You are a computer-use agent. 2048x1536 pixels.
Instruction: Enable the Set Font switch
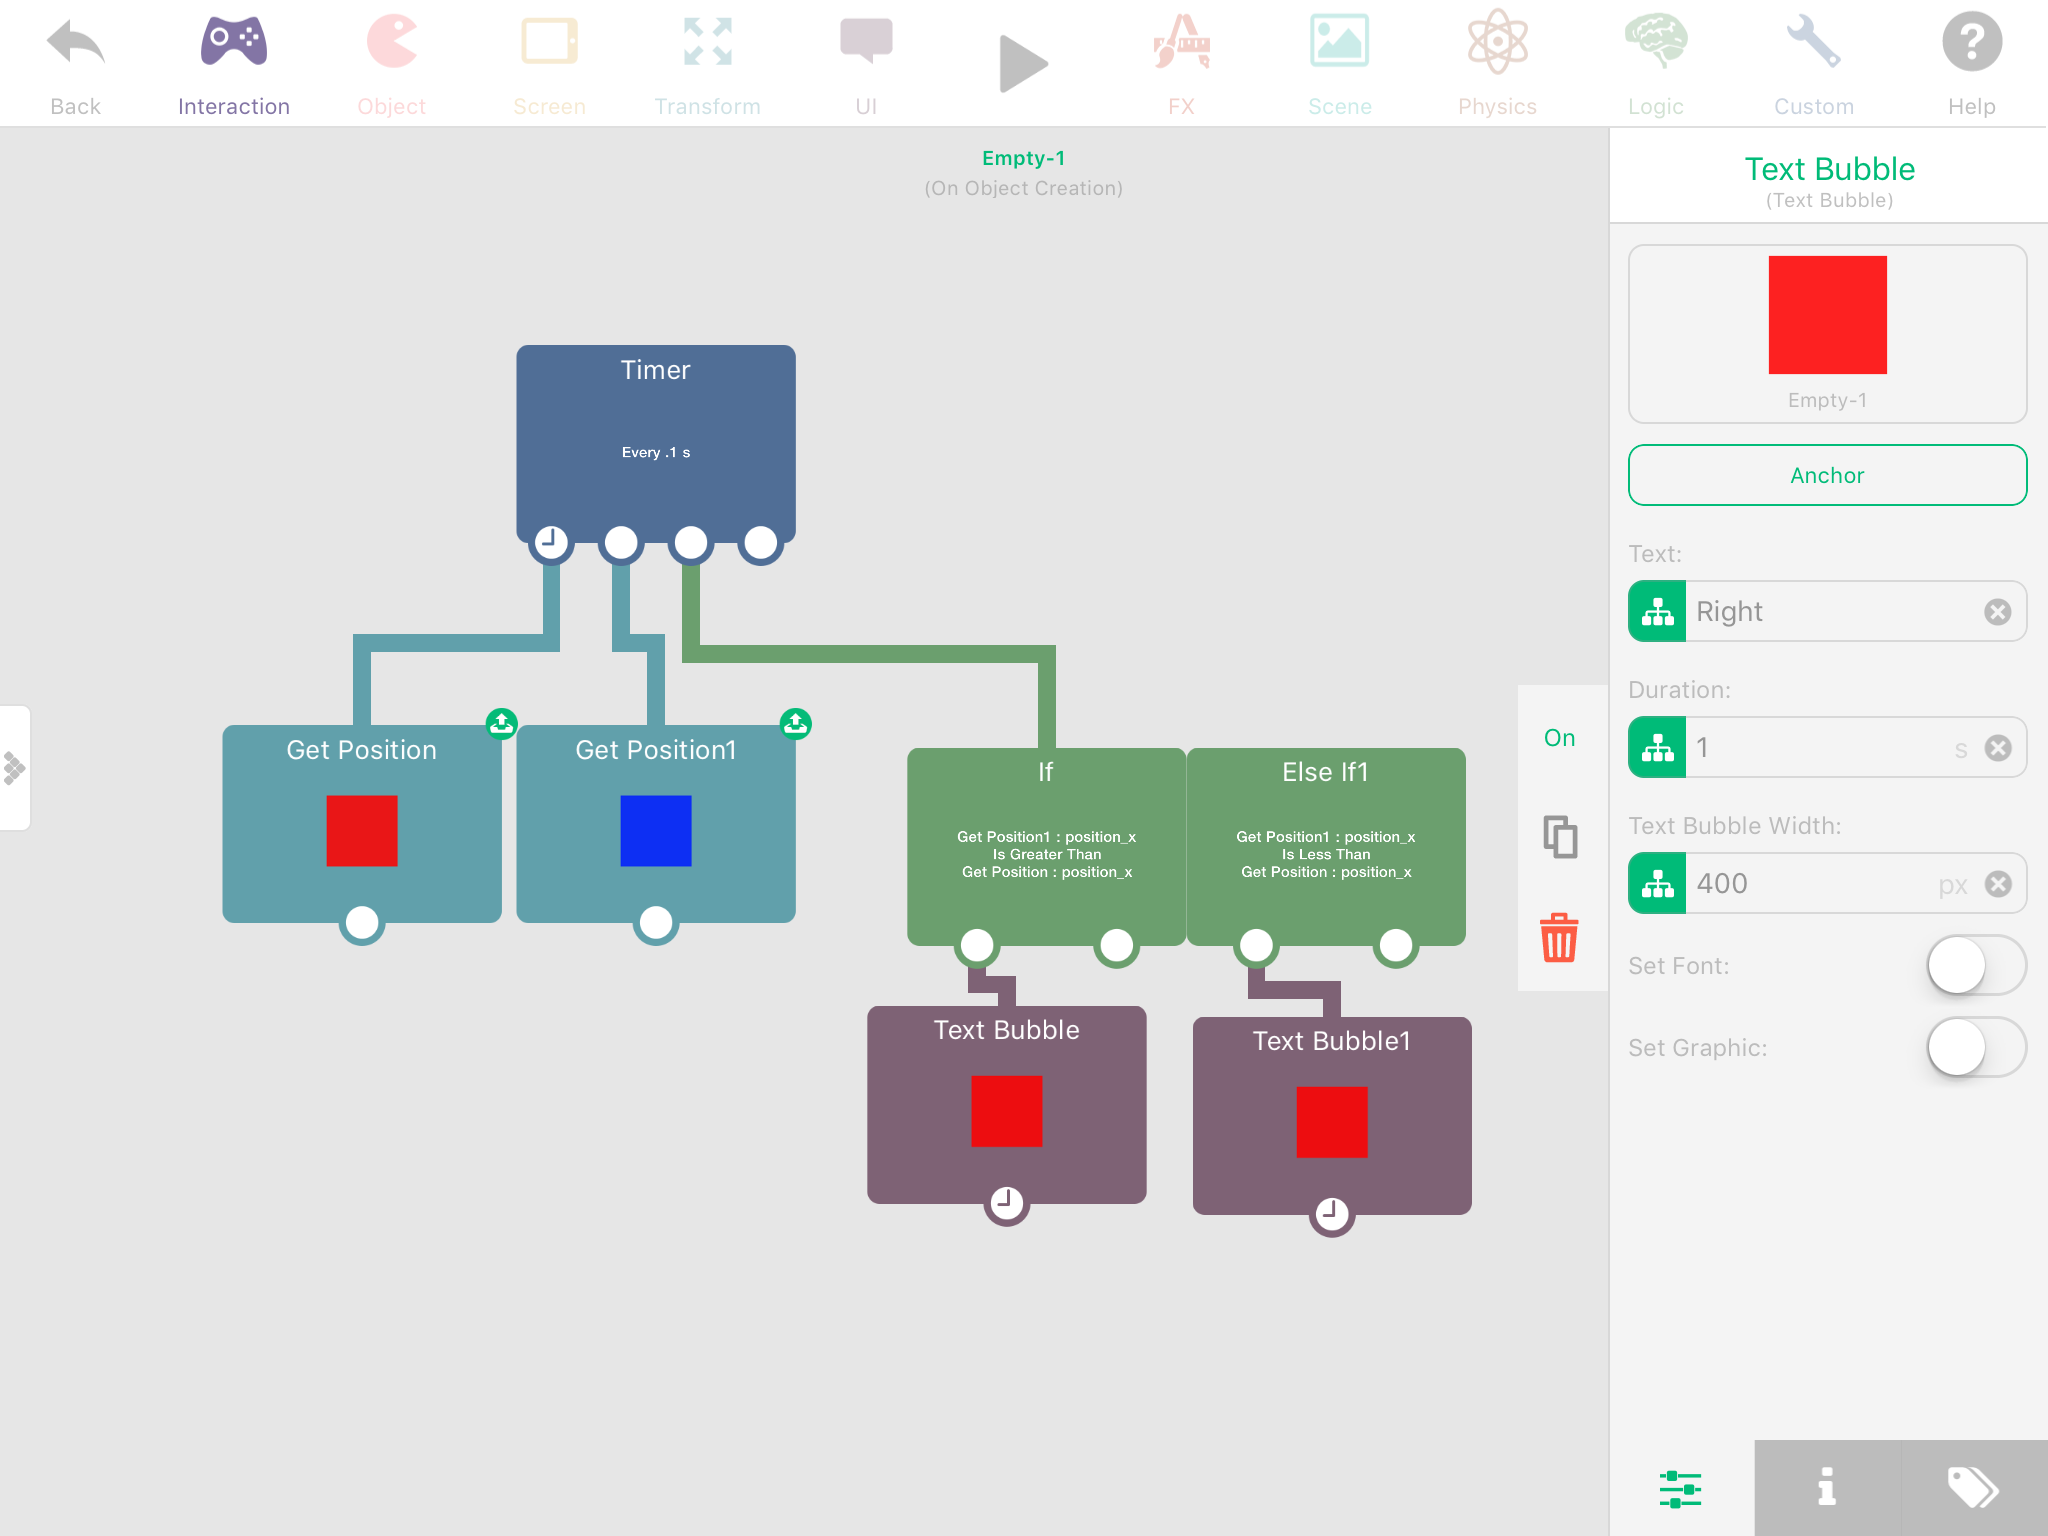(1975, 965)
